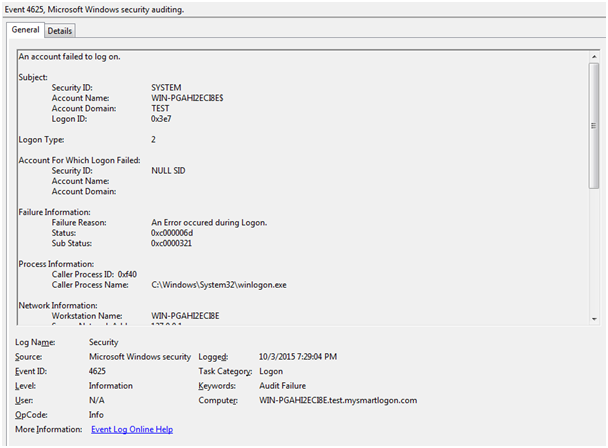The image size is (608, 448).
Task: Switch to the Details tab
Action: coord(60,31)
